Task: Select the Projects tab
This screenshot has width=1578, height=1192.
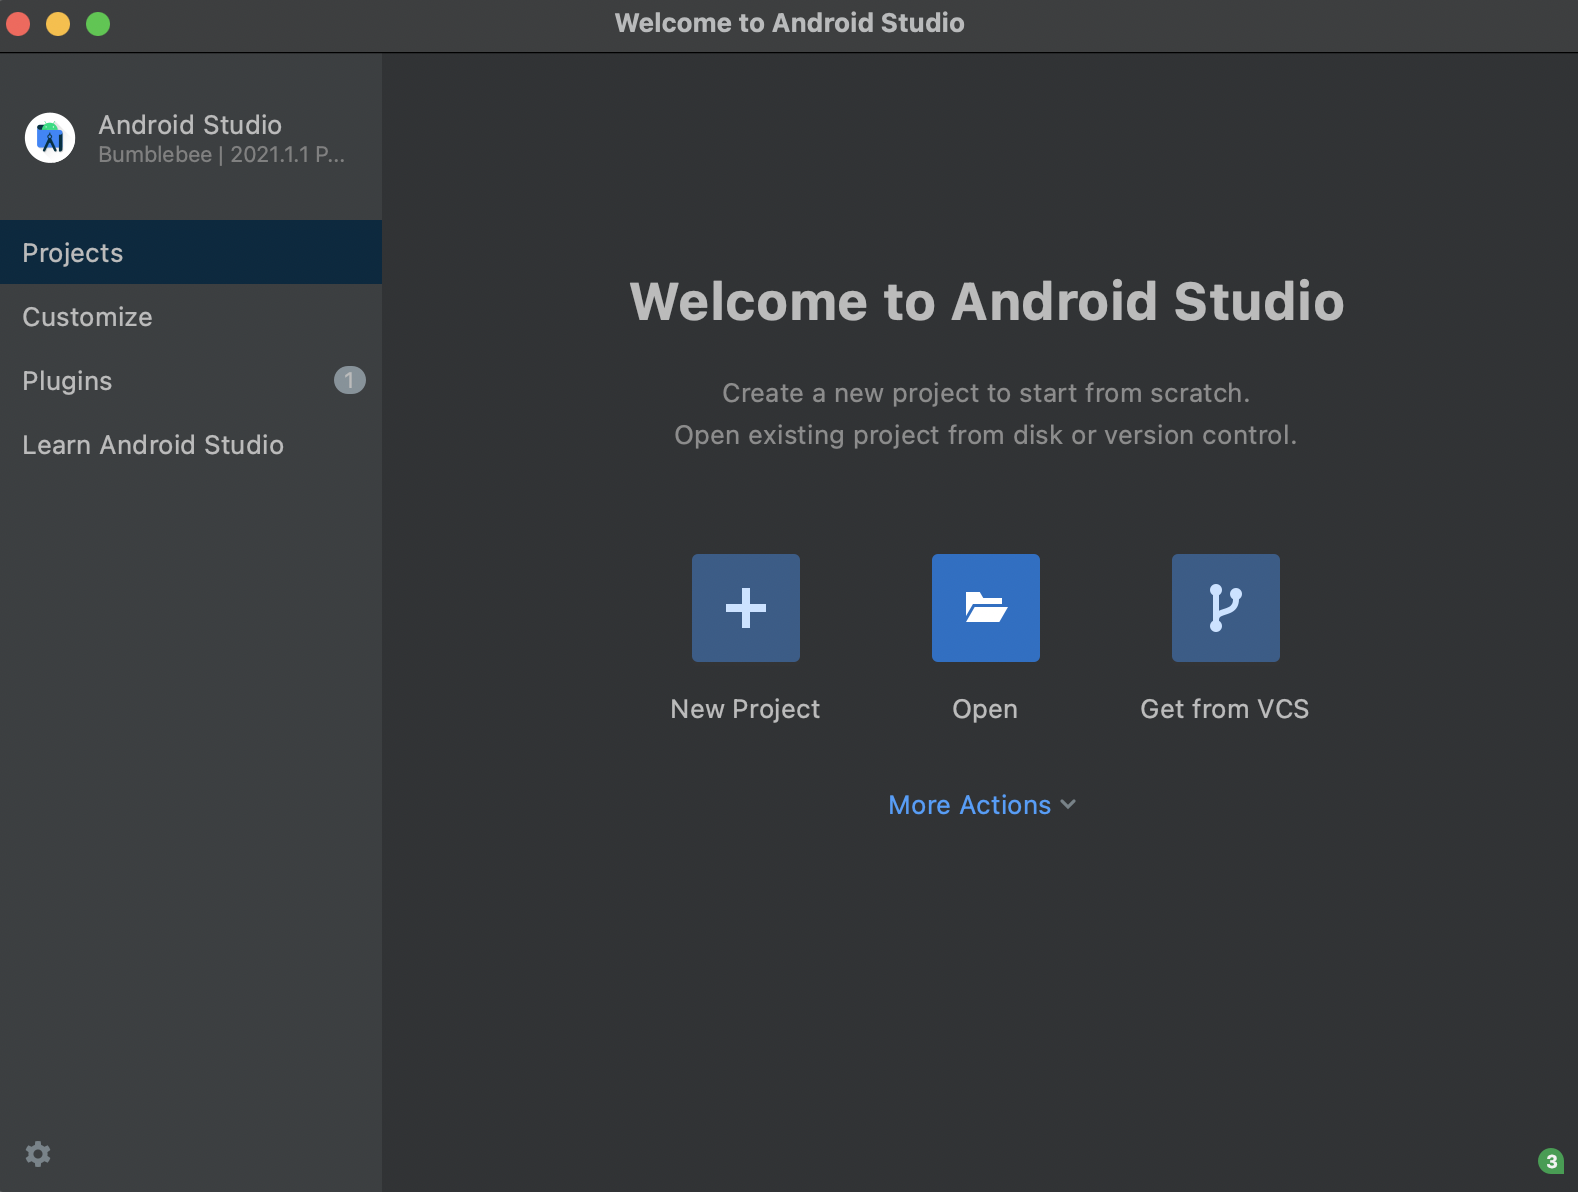Action: pos(191,252)
